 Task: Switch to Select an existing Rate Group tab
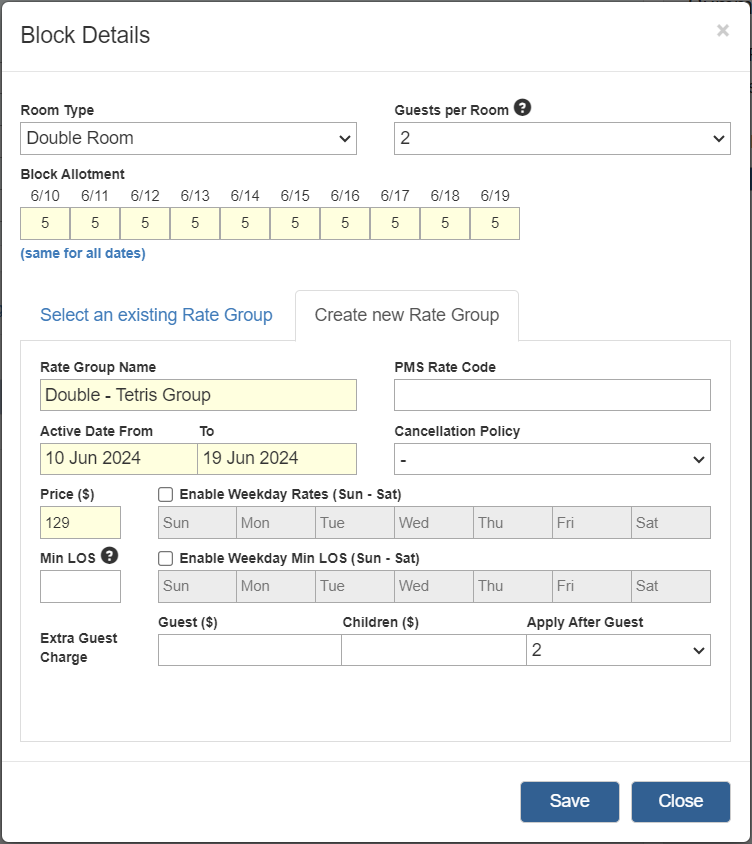[156, 315]
